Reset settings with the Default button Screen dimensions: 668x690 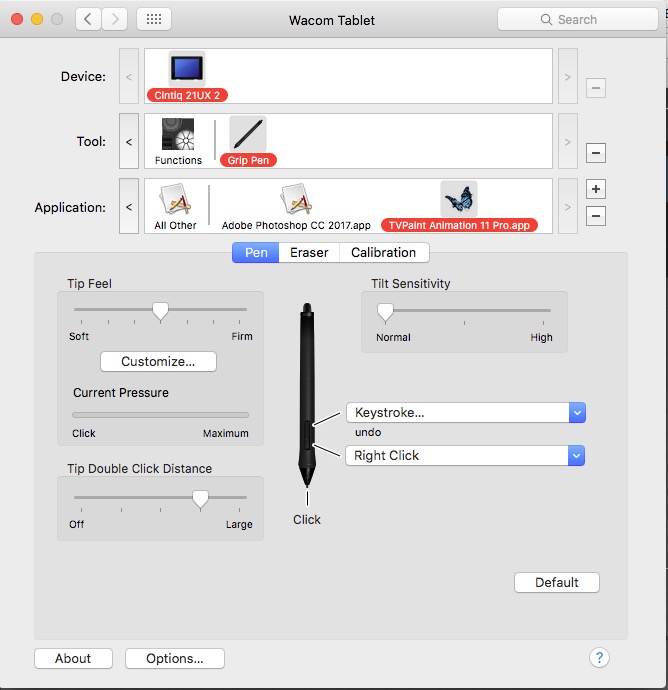(x=557, y=583)
